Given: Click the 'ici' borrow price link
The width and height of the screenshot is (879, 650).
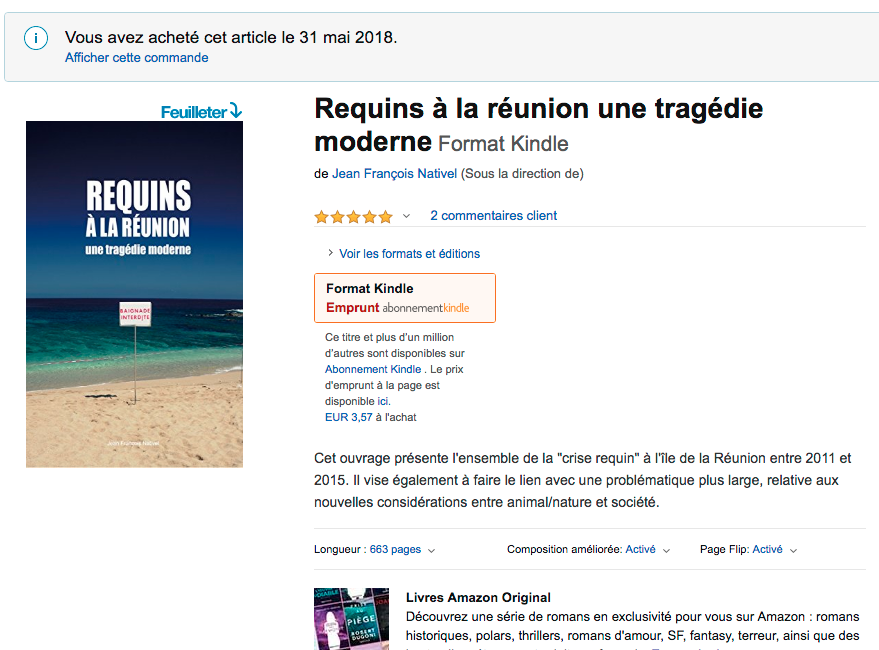Looking at the screenshot, I should [x=383, y=401].
